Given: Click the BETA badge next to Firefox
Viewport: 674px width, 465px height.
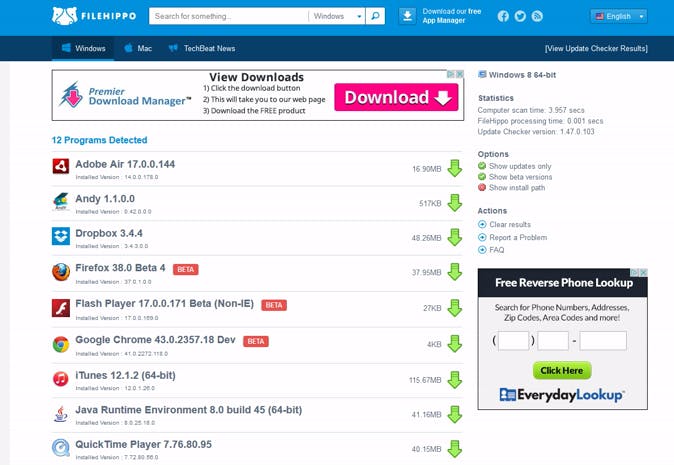Looking at the screenshot, I should pos(186,269).
